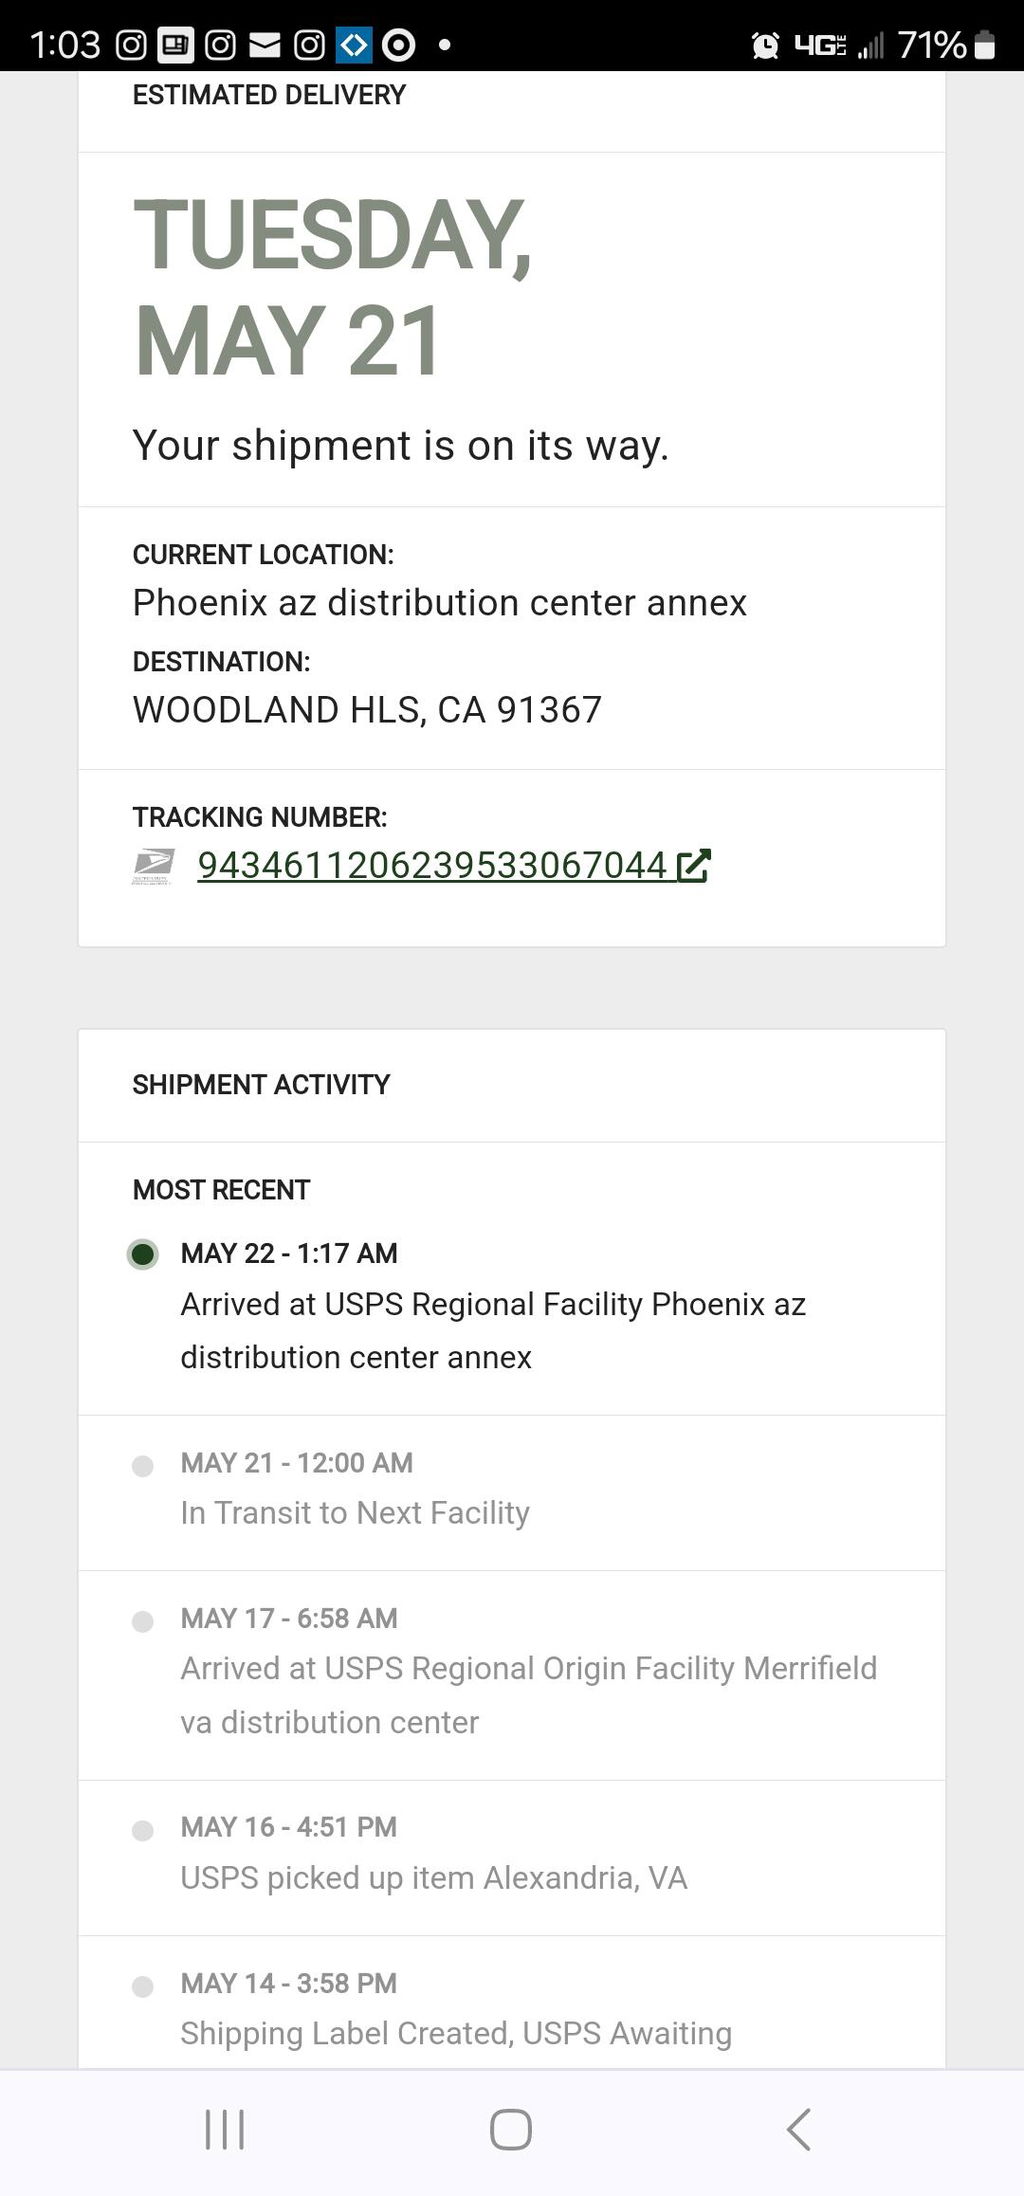Screen dimensions: 1024x2196
Task: Select the green May 22 timeline marker
Action: click(x=143, y=1254)
